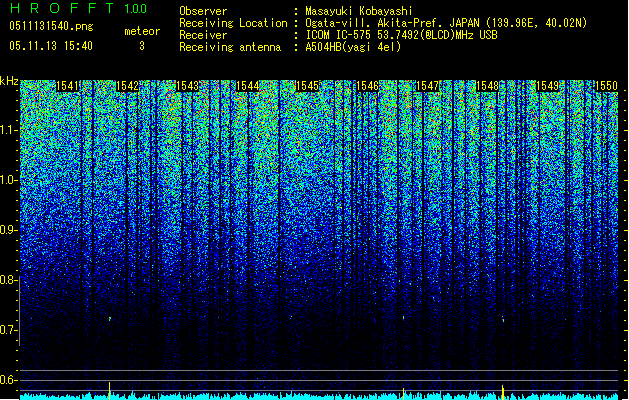629x400 pixels.
Task: Click the 1543 time marker
Action: tap(187, 86)
